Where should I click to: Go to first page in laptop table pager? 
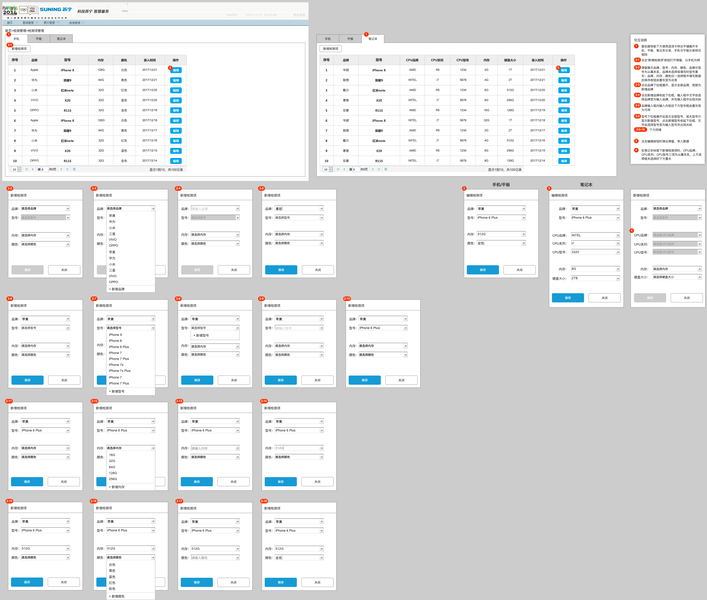pyautogui.click(x=338, y=169)
